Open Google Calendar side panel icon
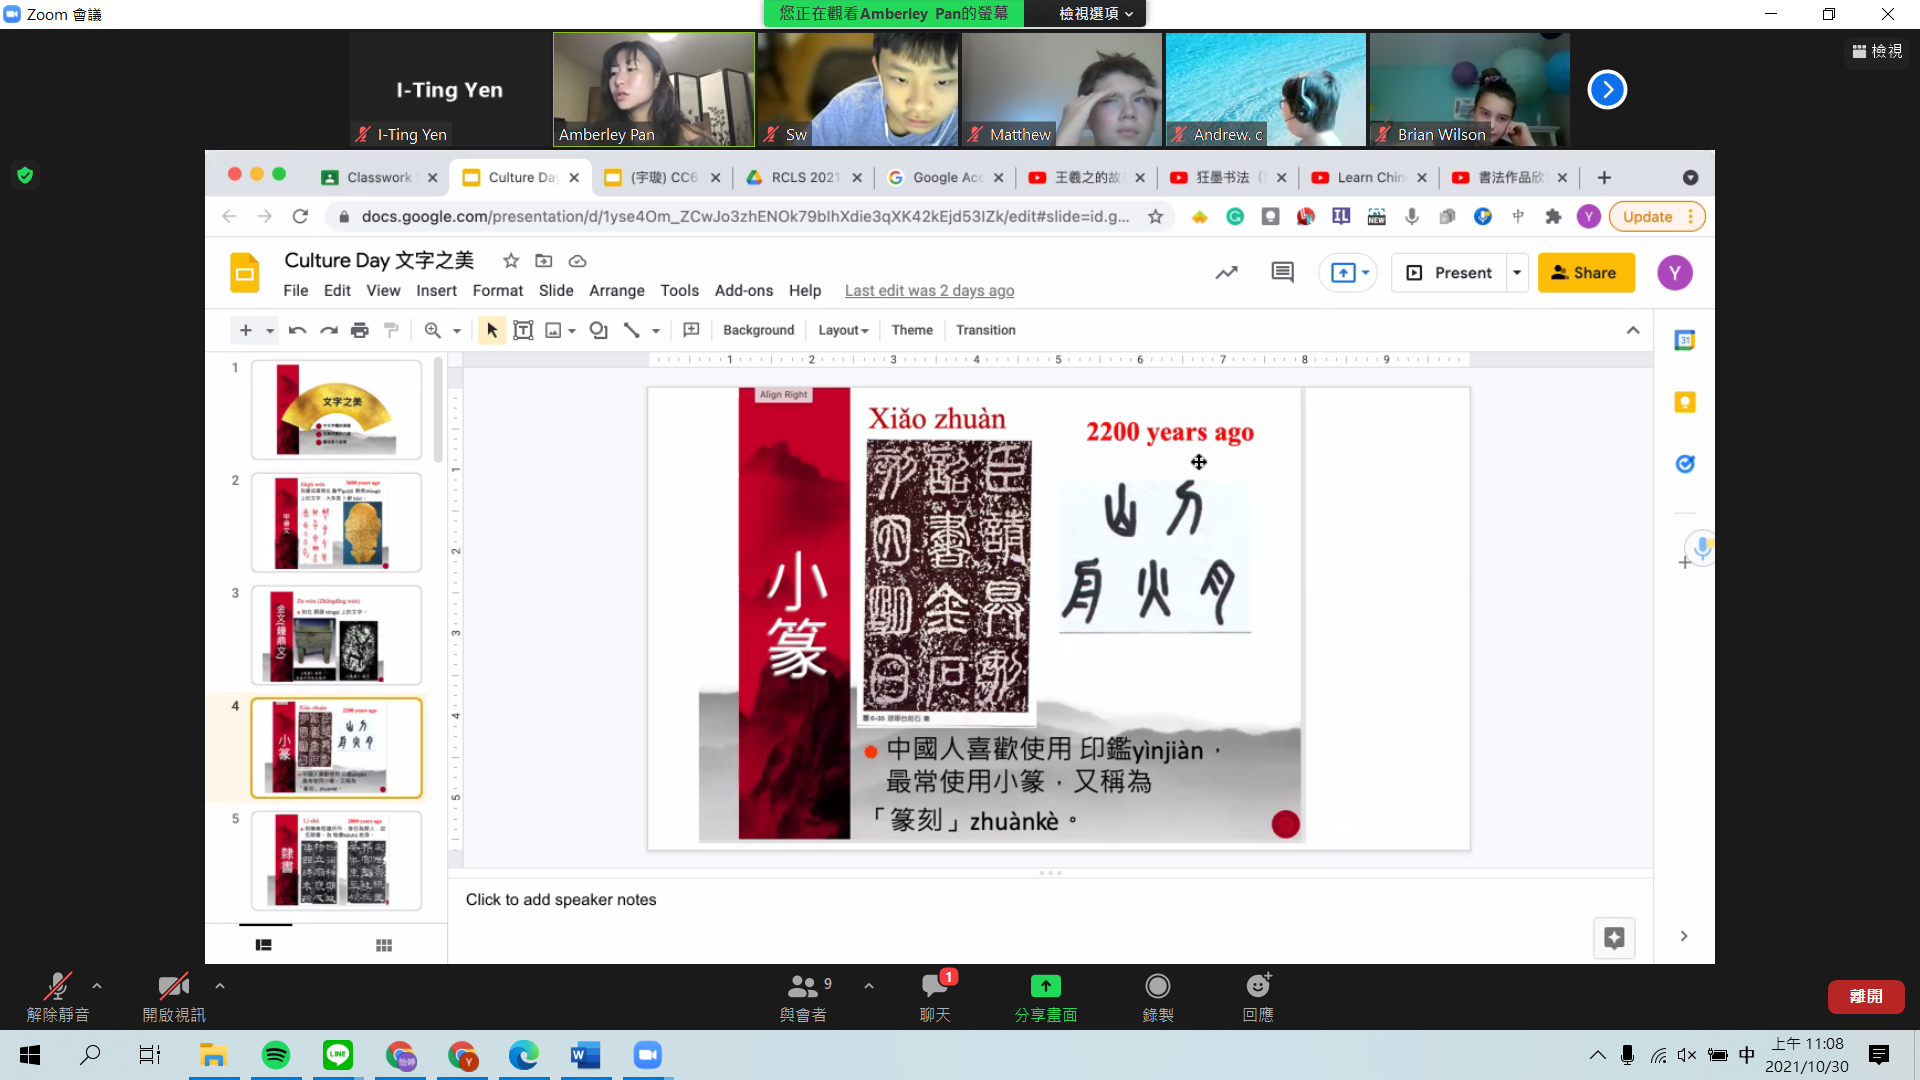 tap(1685, 340)
